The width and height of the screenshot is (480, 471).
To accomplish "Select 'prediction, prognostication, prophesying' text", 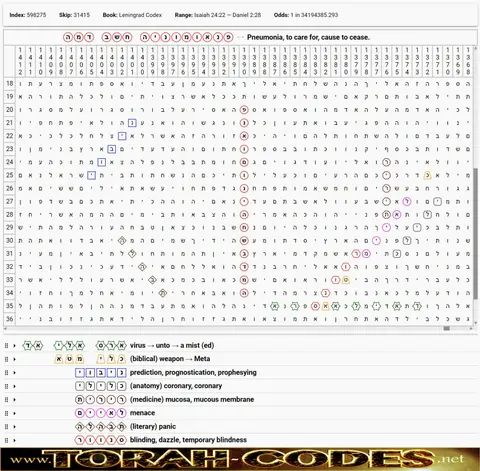I will point(193,372).
